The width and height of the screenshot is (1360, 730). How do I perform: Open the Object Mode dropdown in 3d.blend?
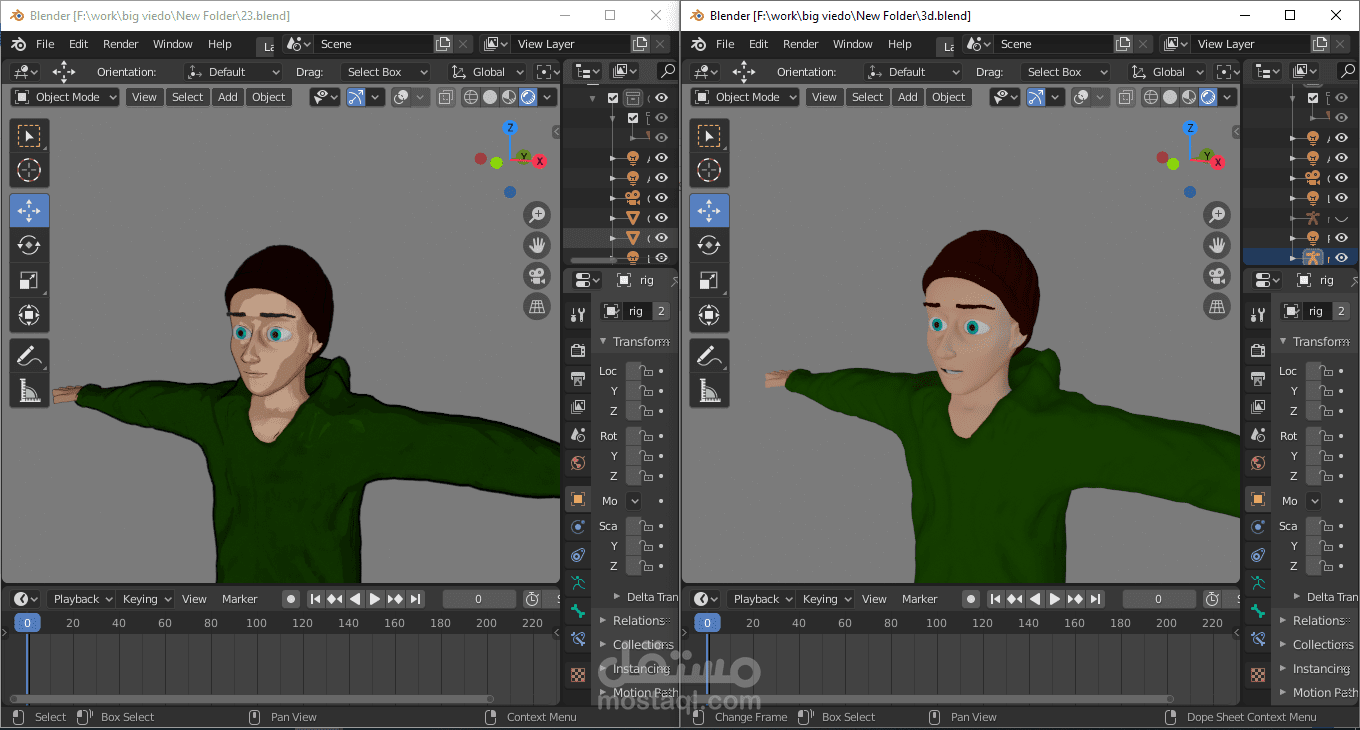[745, 97]
